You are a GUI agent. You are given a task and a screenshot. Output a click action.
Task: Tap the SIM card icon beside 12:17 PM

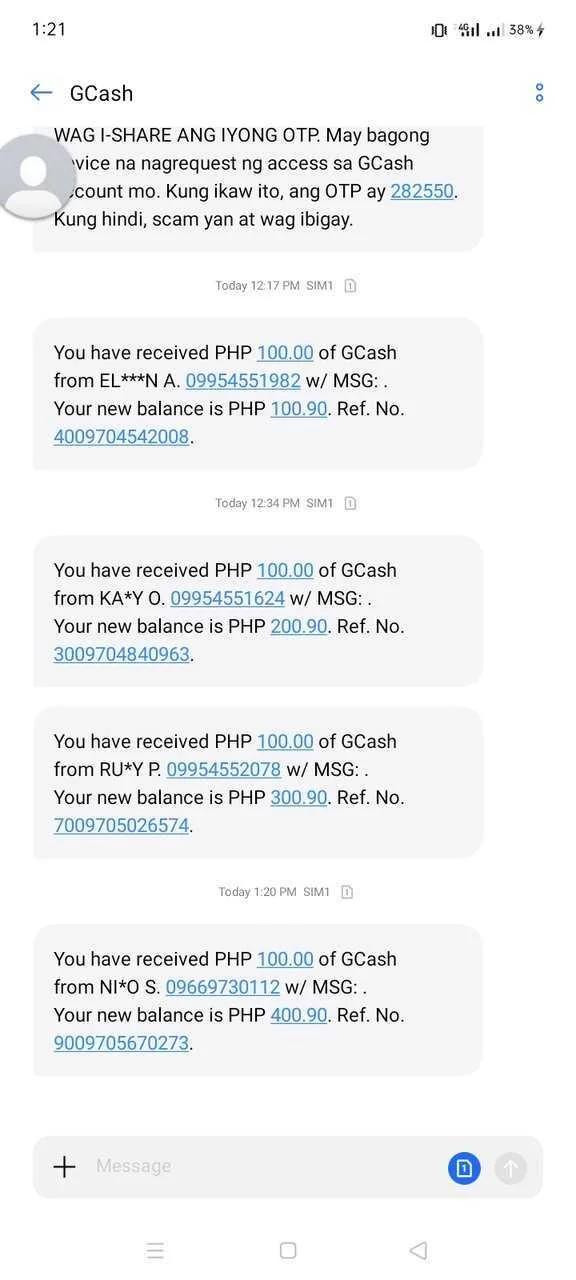tap(350, 286)
